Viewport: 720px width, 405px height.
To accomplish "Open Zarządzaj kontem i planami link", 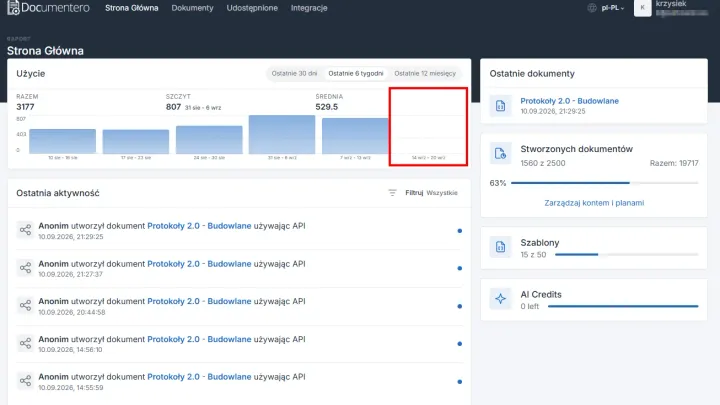I will tap(594, 203).
